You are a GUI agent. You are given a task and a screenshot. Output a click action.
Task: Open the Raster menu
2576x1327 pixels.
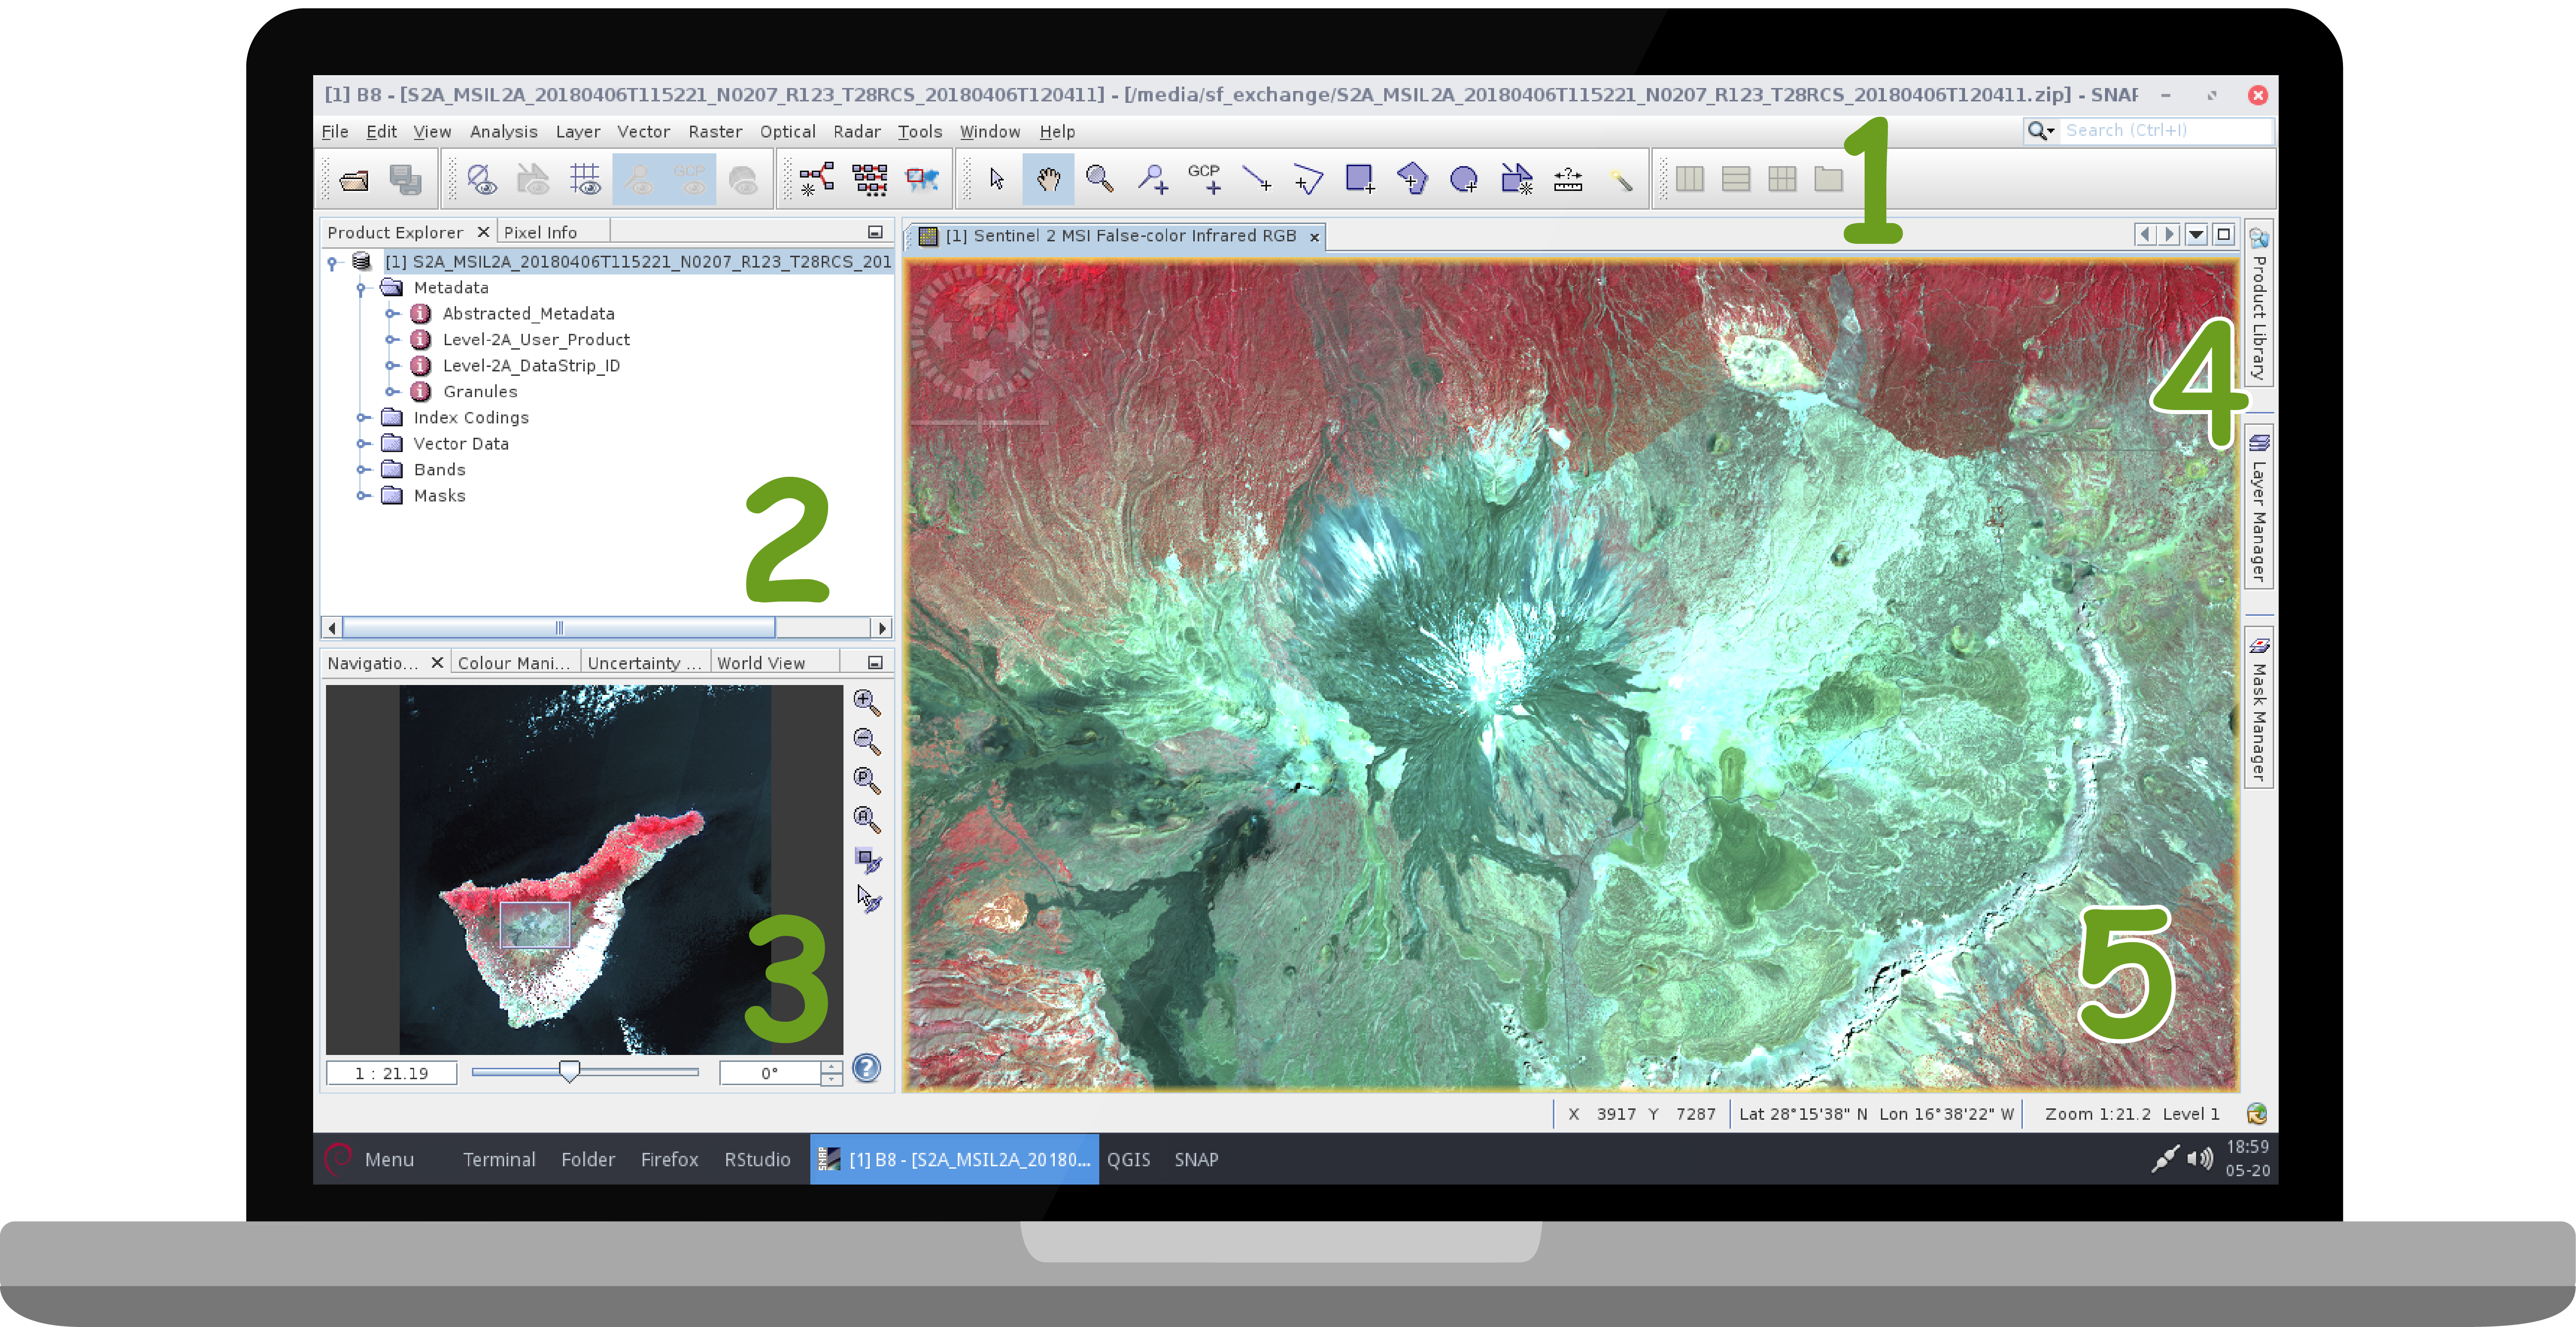point(714,132)
